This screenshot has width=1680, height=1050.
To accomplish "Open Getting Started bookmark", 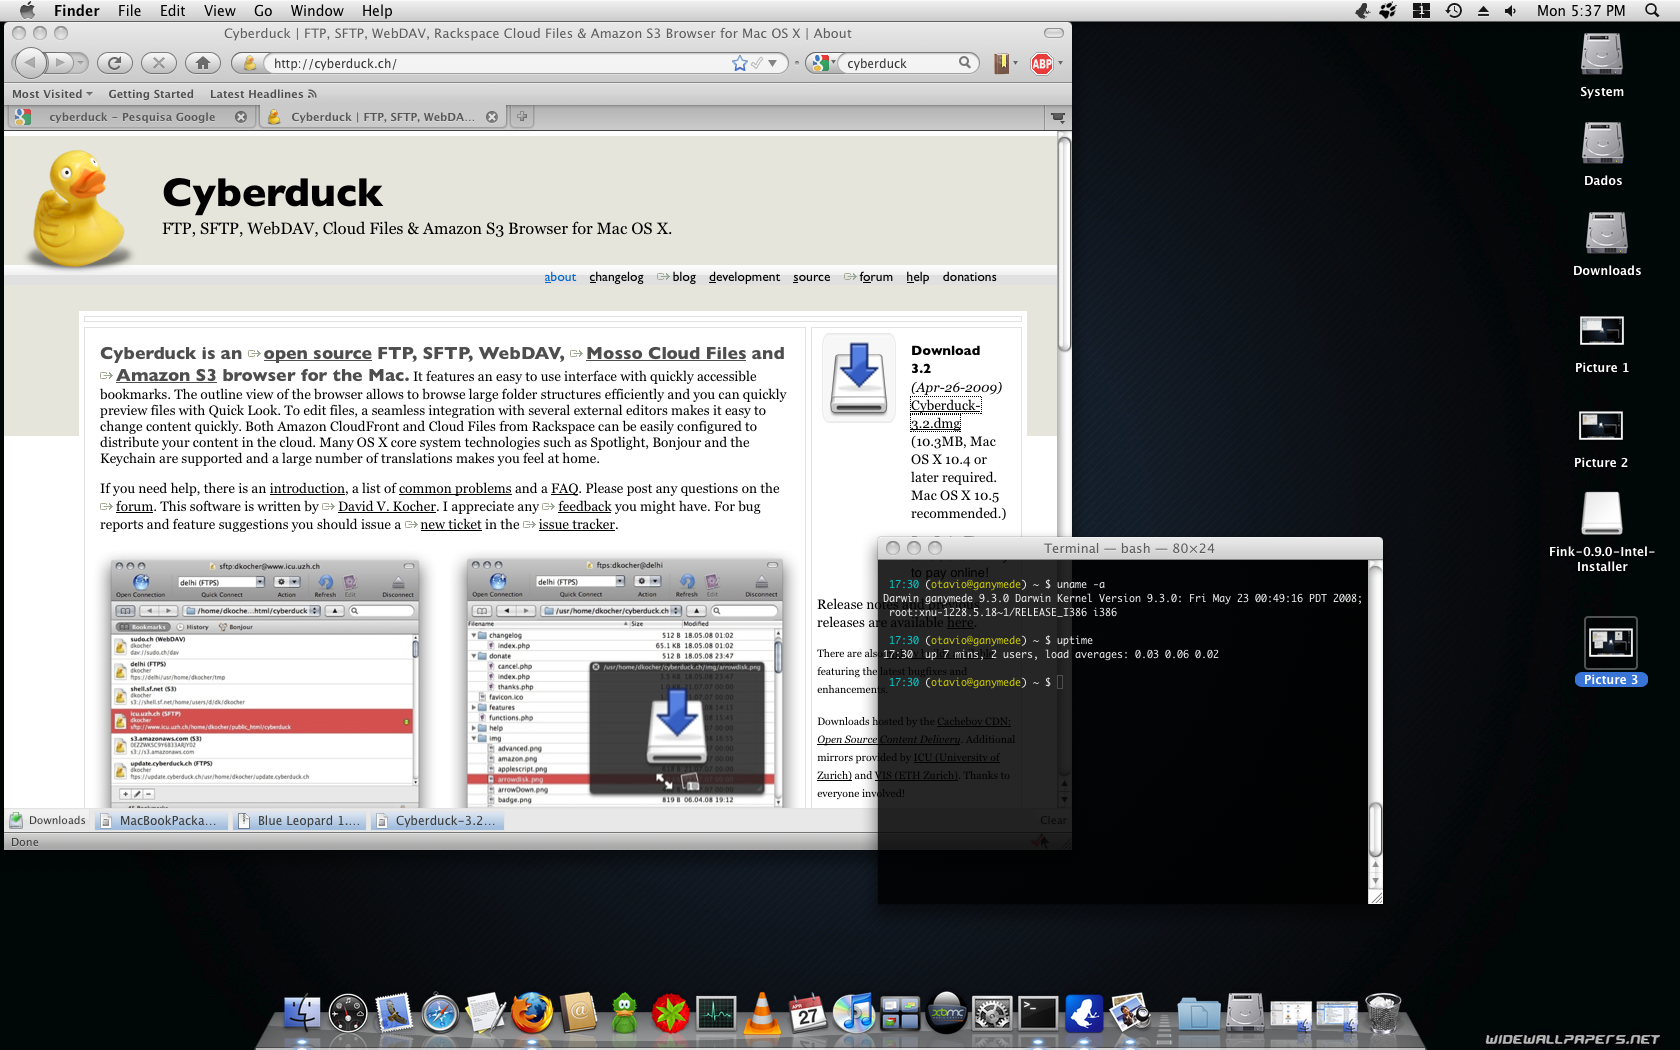I will (151, 94).
